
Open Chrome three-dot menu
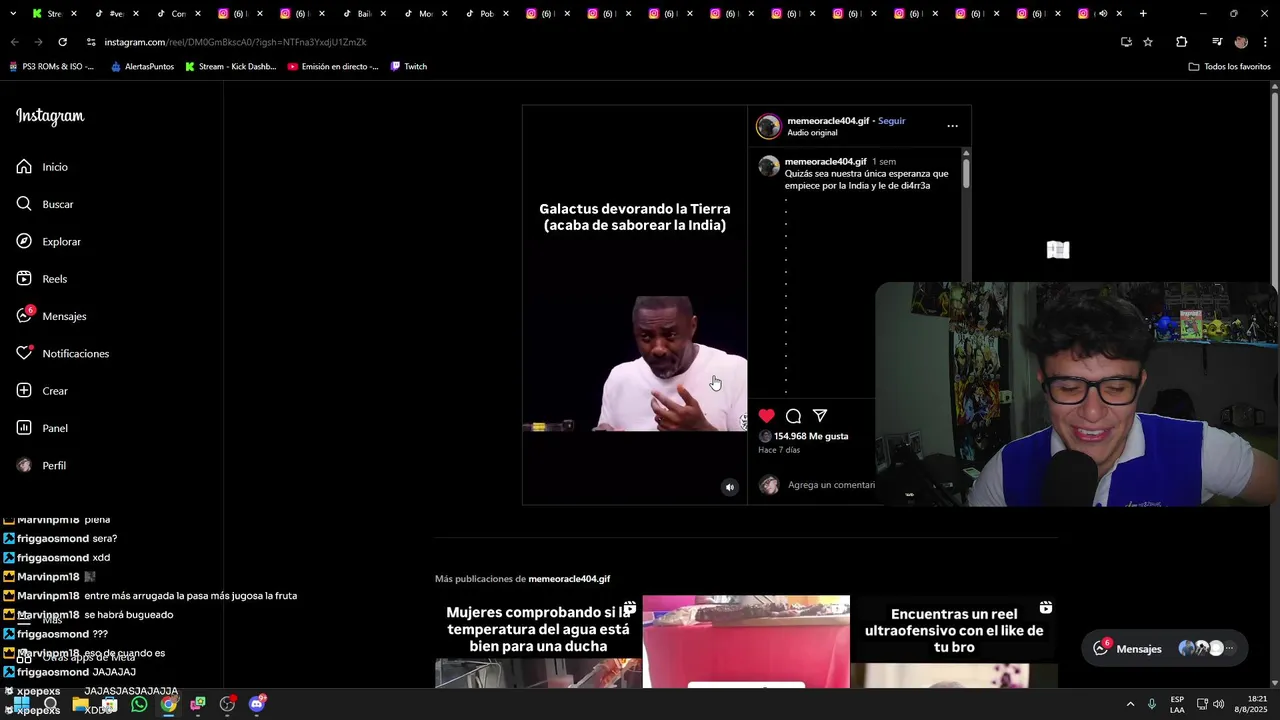click(1265, 42)
